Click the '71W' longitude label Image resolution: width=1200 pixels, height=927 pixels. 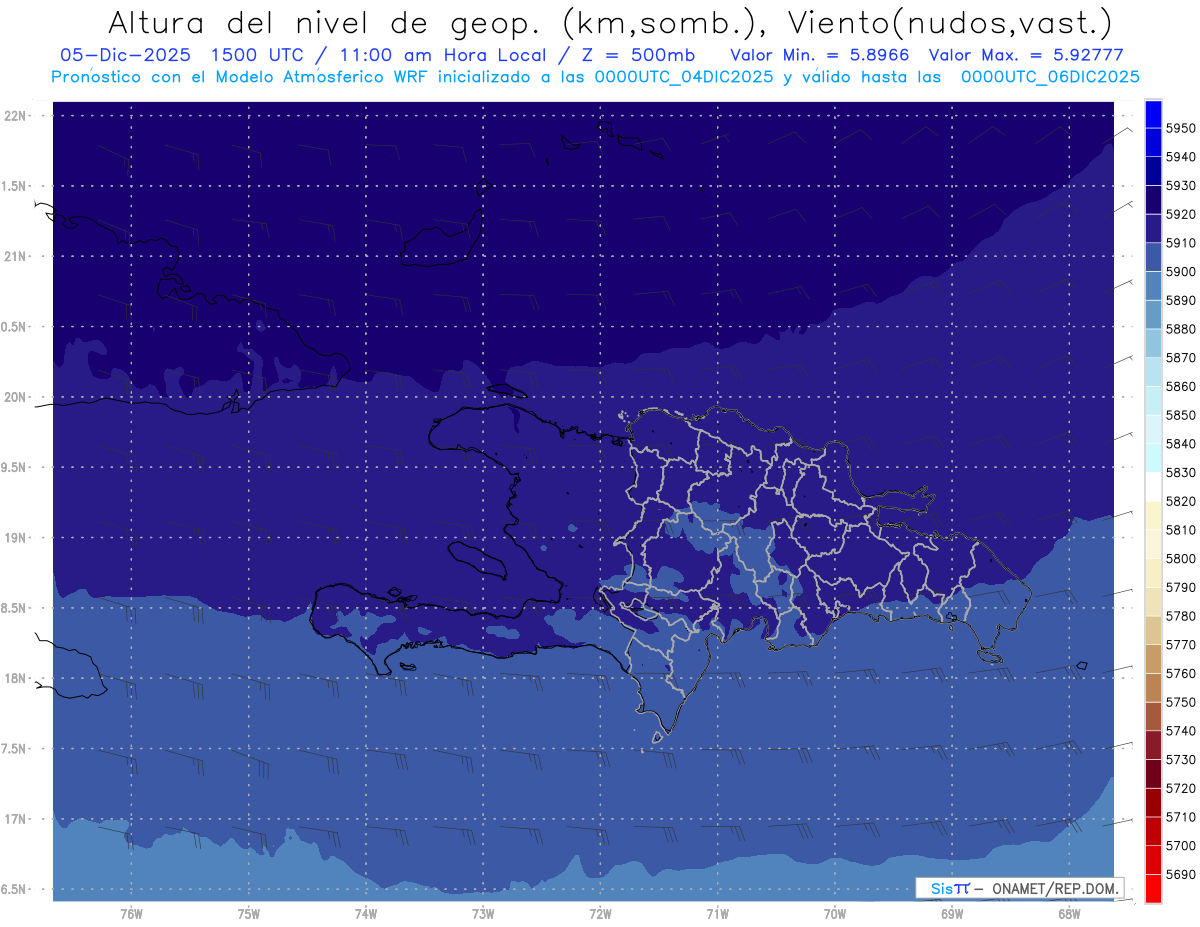(717, 913)
